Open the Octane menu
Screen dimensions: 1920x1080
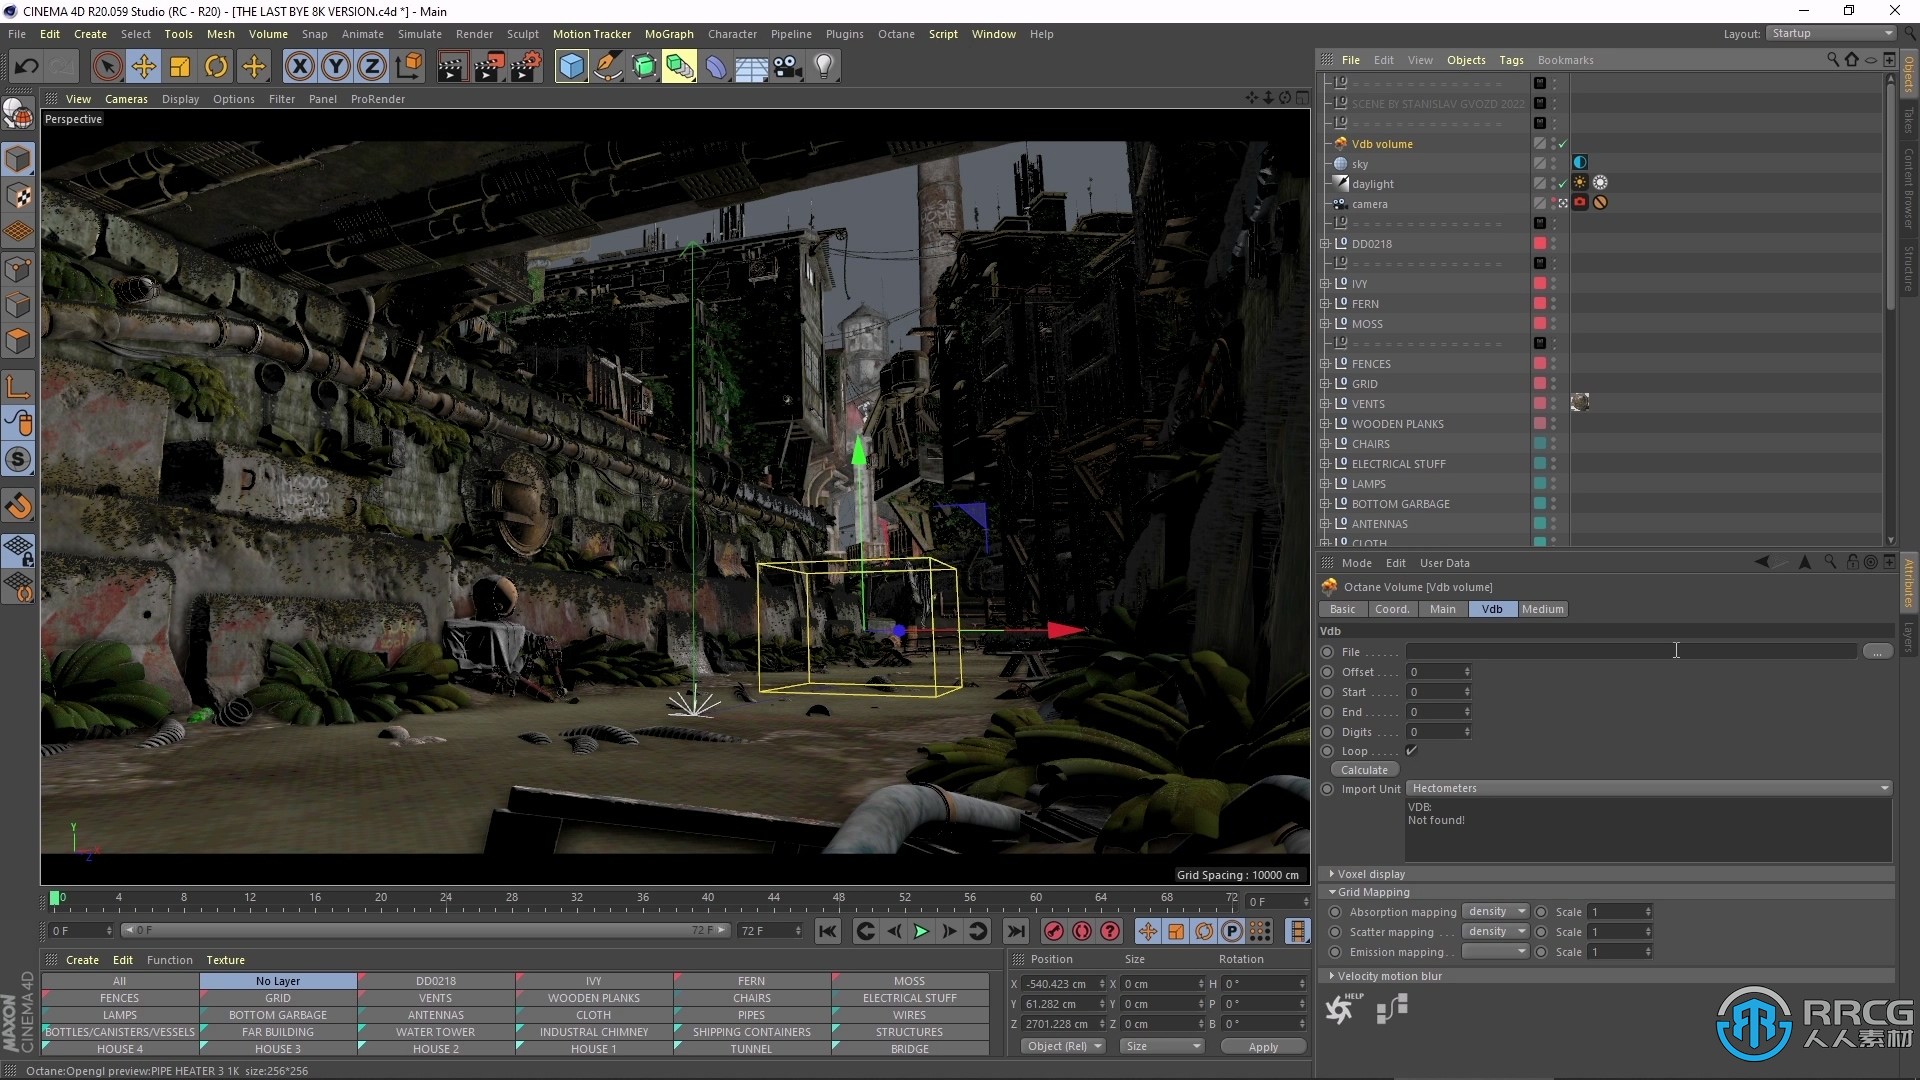pyautogui.click(x=896, y=34)
